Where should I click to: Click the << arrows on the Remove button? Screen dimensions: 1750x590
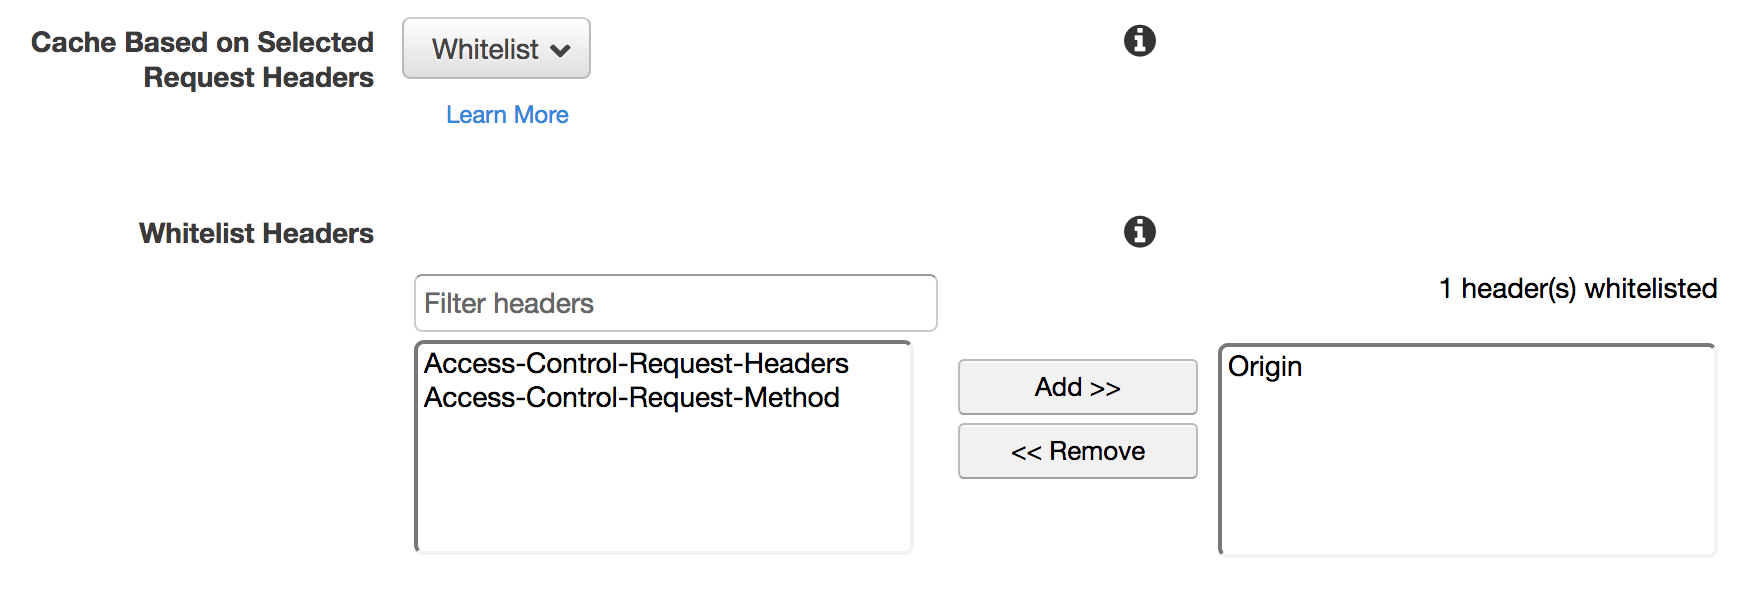coord(1026,452)
